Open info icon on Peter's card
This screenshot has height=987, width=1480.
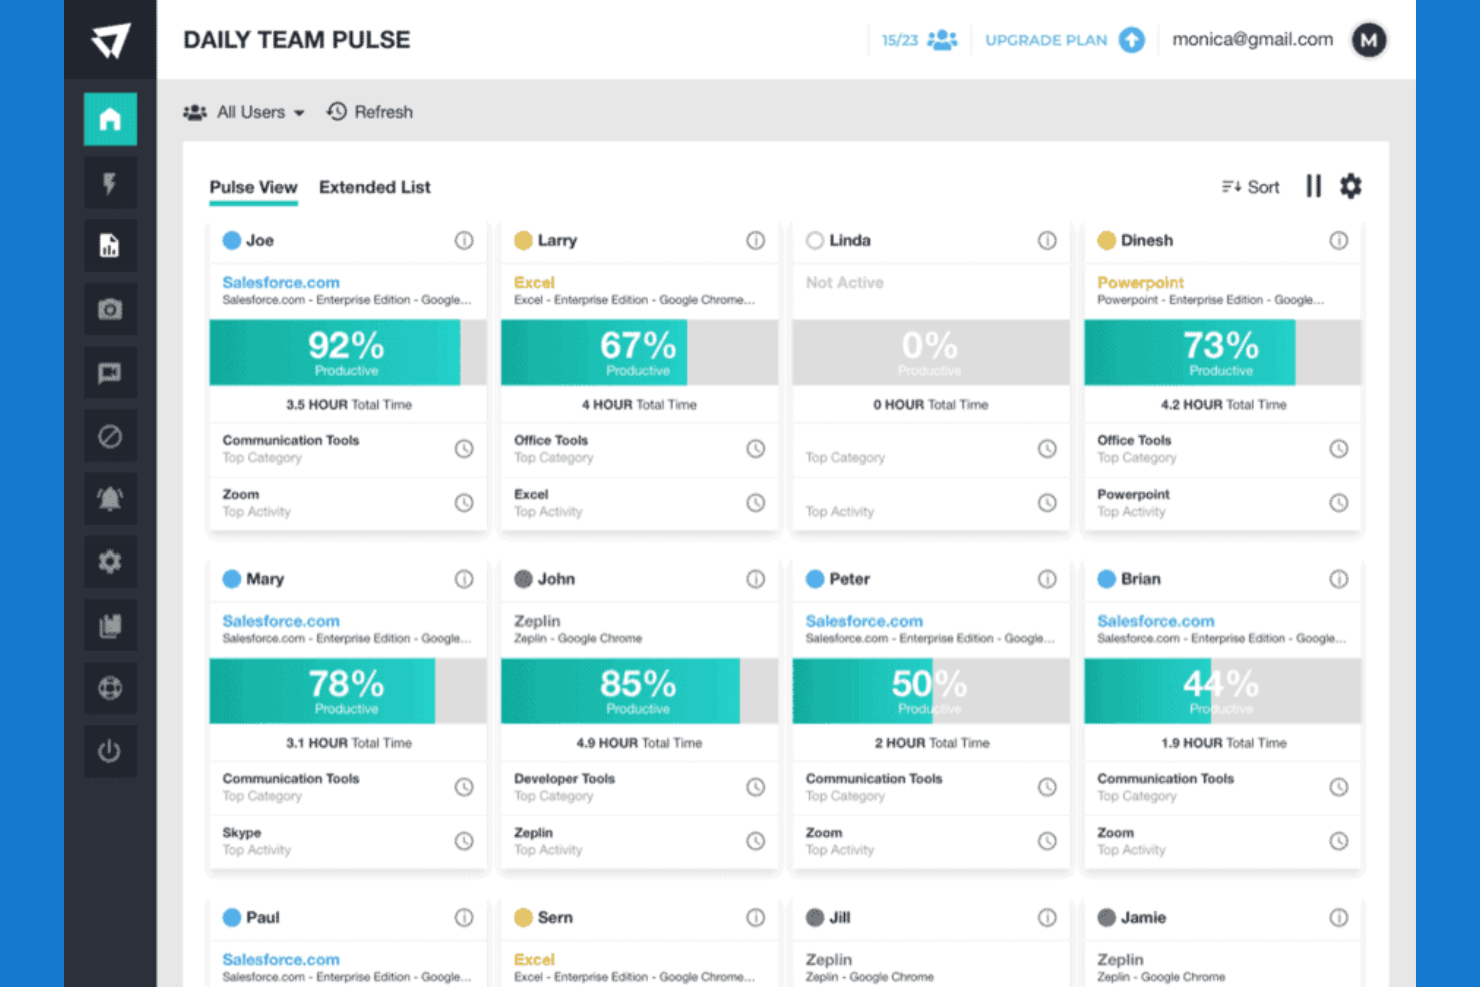[1047, 579]
